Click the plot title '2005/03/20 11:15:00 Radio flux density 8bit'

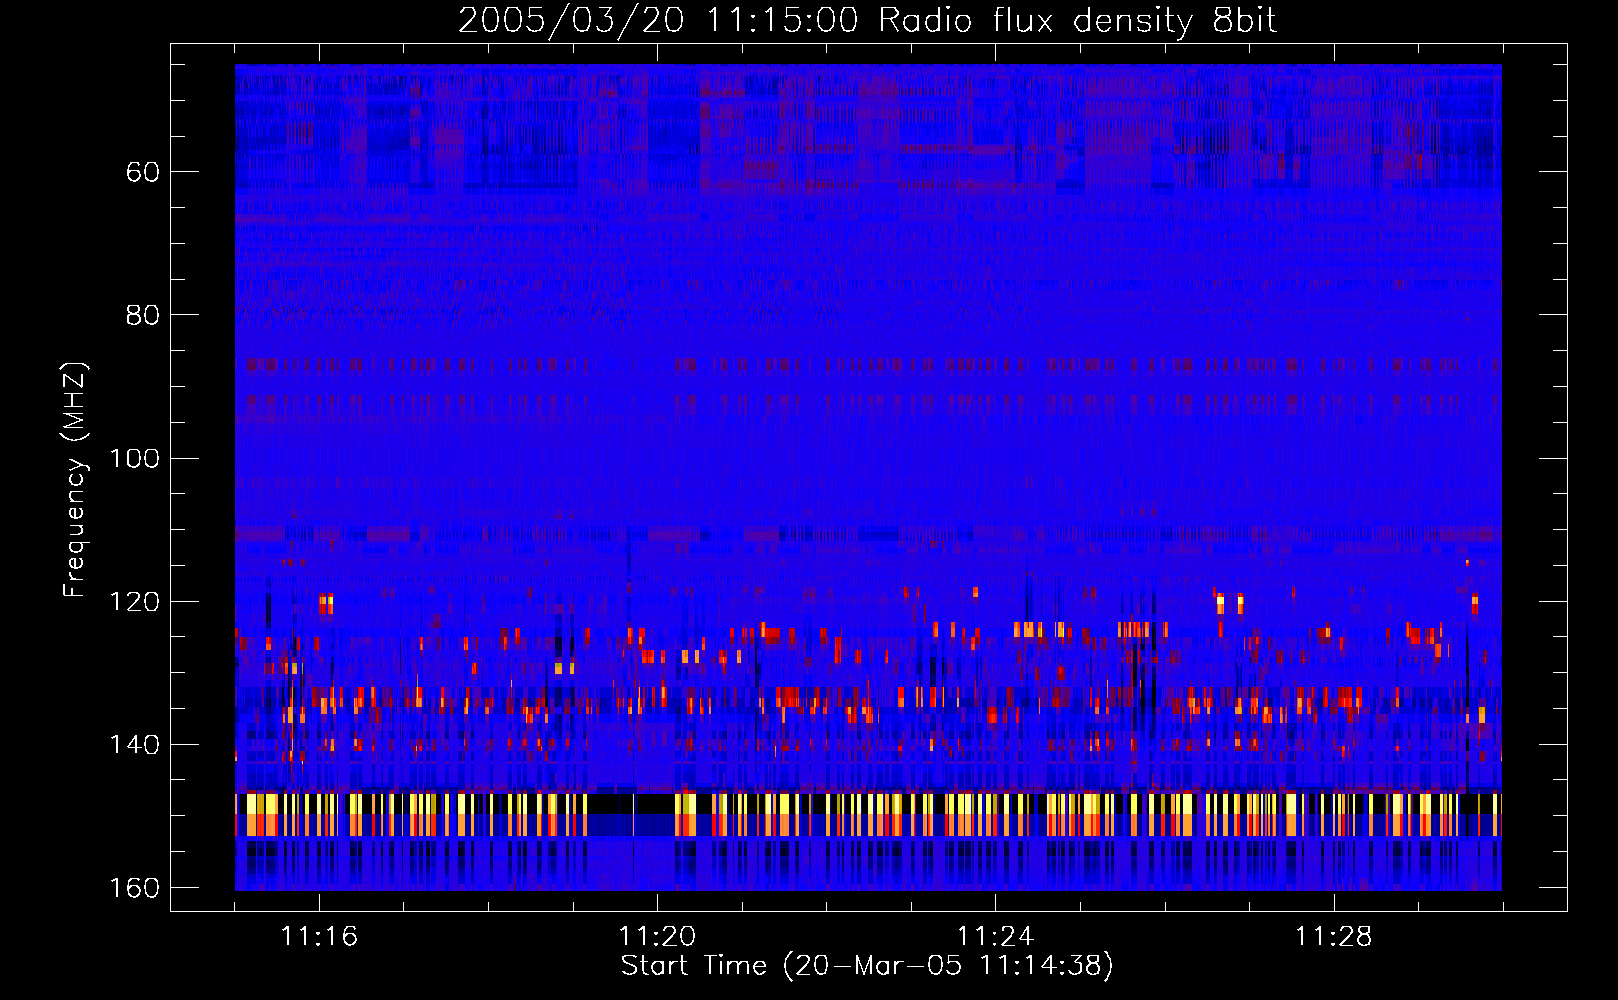[x=867, y=20]
